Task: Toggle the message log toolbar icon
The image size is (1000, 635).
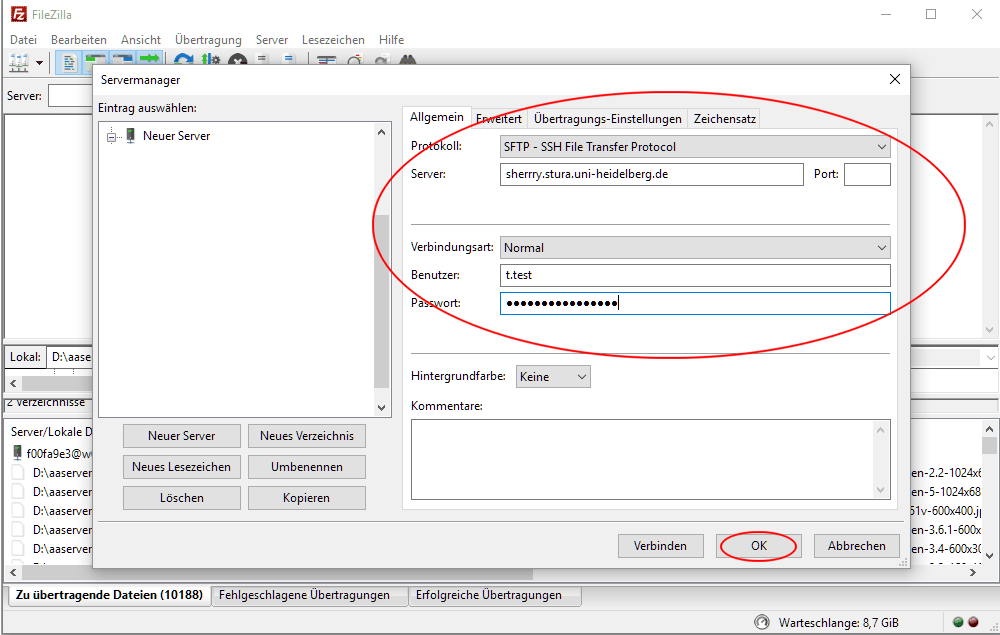Action: click(69, 62)
